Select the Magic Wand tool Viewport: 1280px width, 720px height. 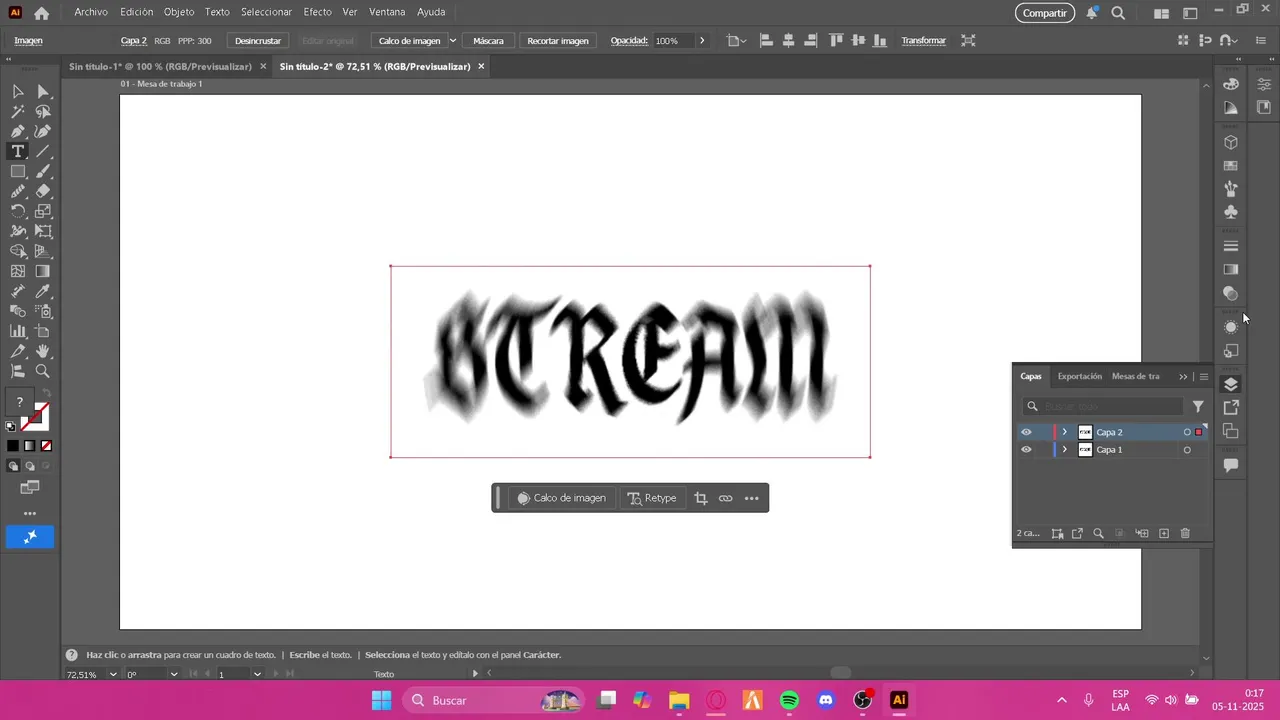coord(18,111)
